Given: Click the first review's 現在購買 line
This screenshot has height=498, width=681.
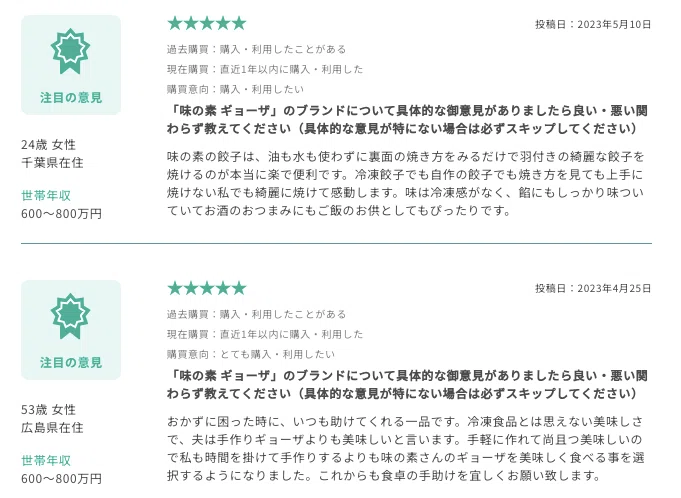Looking at the screenshot, I should (x=265, y=69).
